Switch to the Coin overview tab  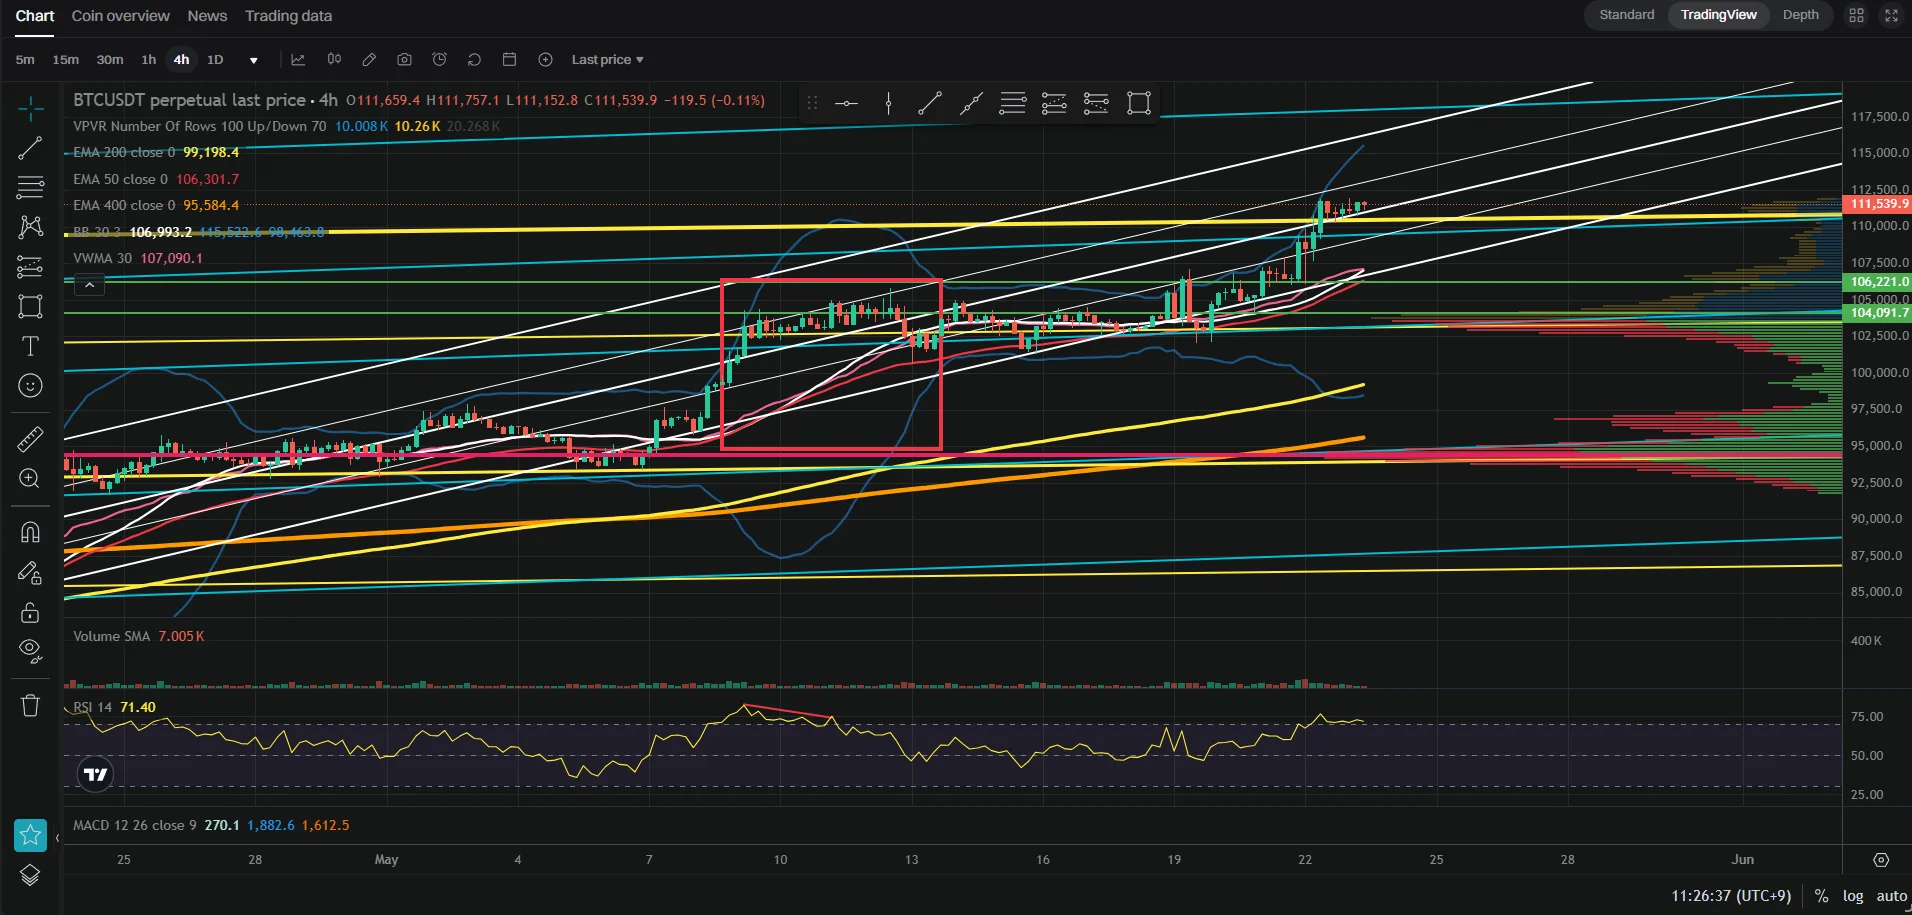coord(120,16)
